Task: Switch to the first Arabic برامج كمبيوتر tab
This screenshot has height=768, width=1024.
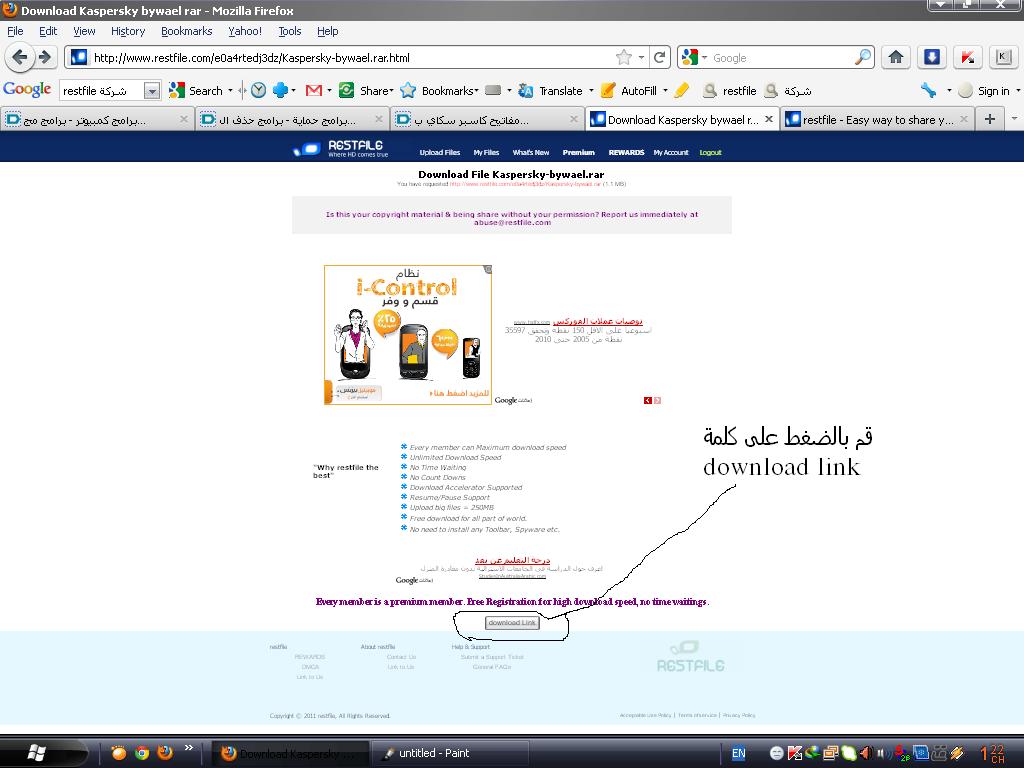Action: pyautogui.click(x=97, y=120)
